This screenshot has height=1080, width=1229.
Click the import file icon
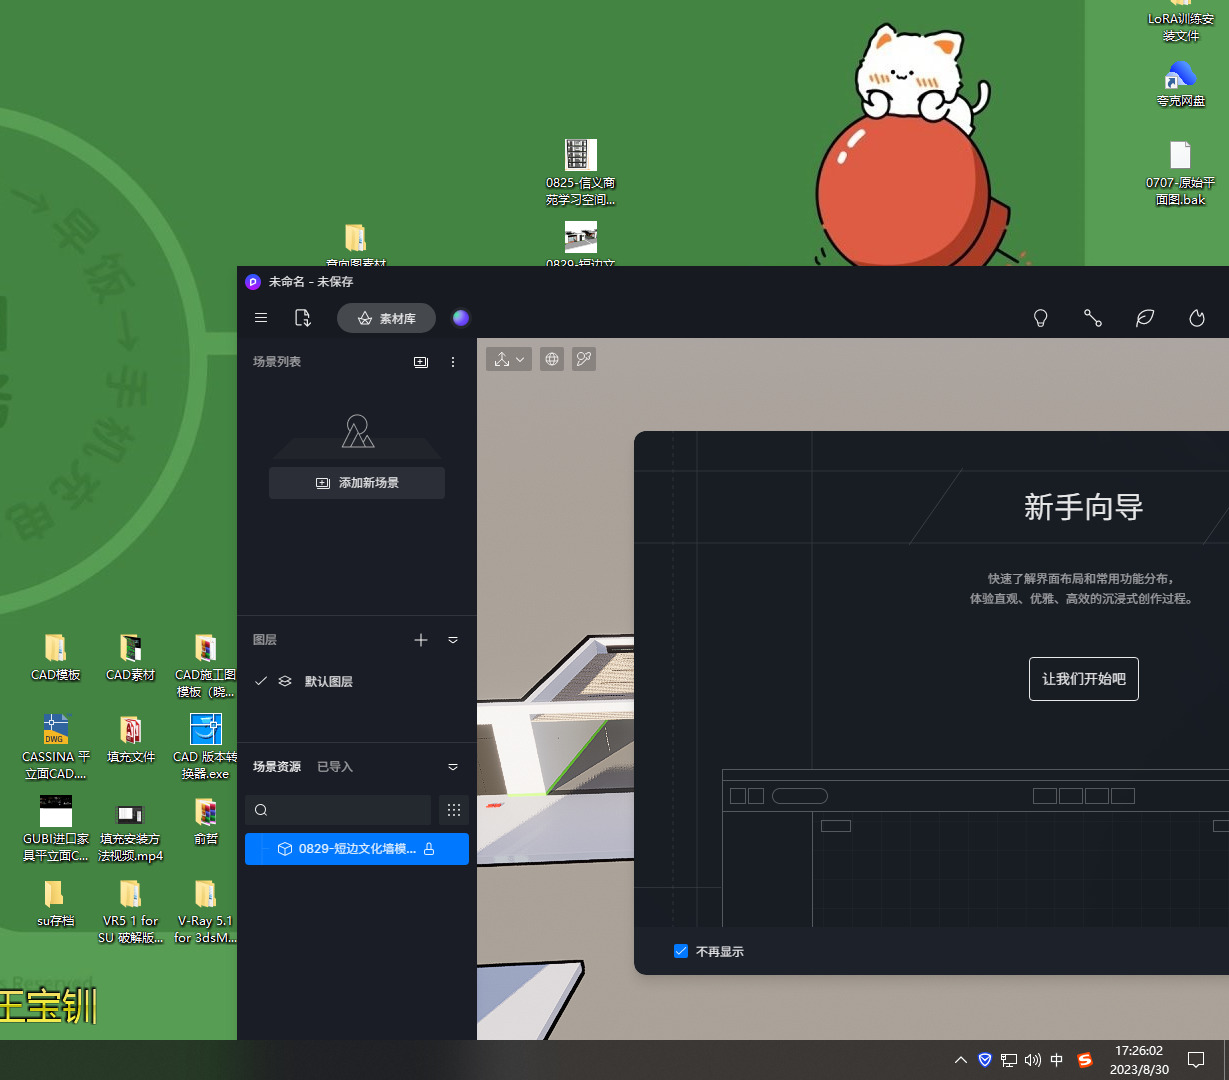pos(303,318)
